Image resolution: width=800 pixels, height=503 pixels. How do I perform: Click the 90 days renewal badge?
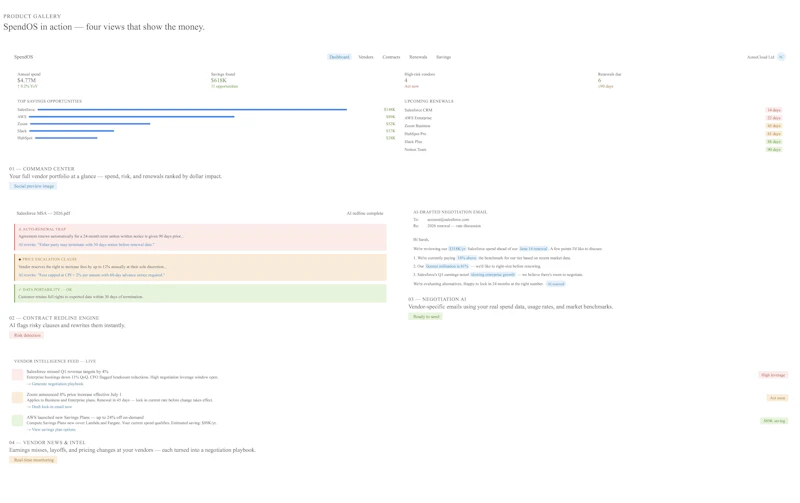(773, 149)
